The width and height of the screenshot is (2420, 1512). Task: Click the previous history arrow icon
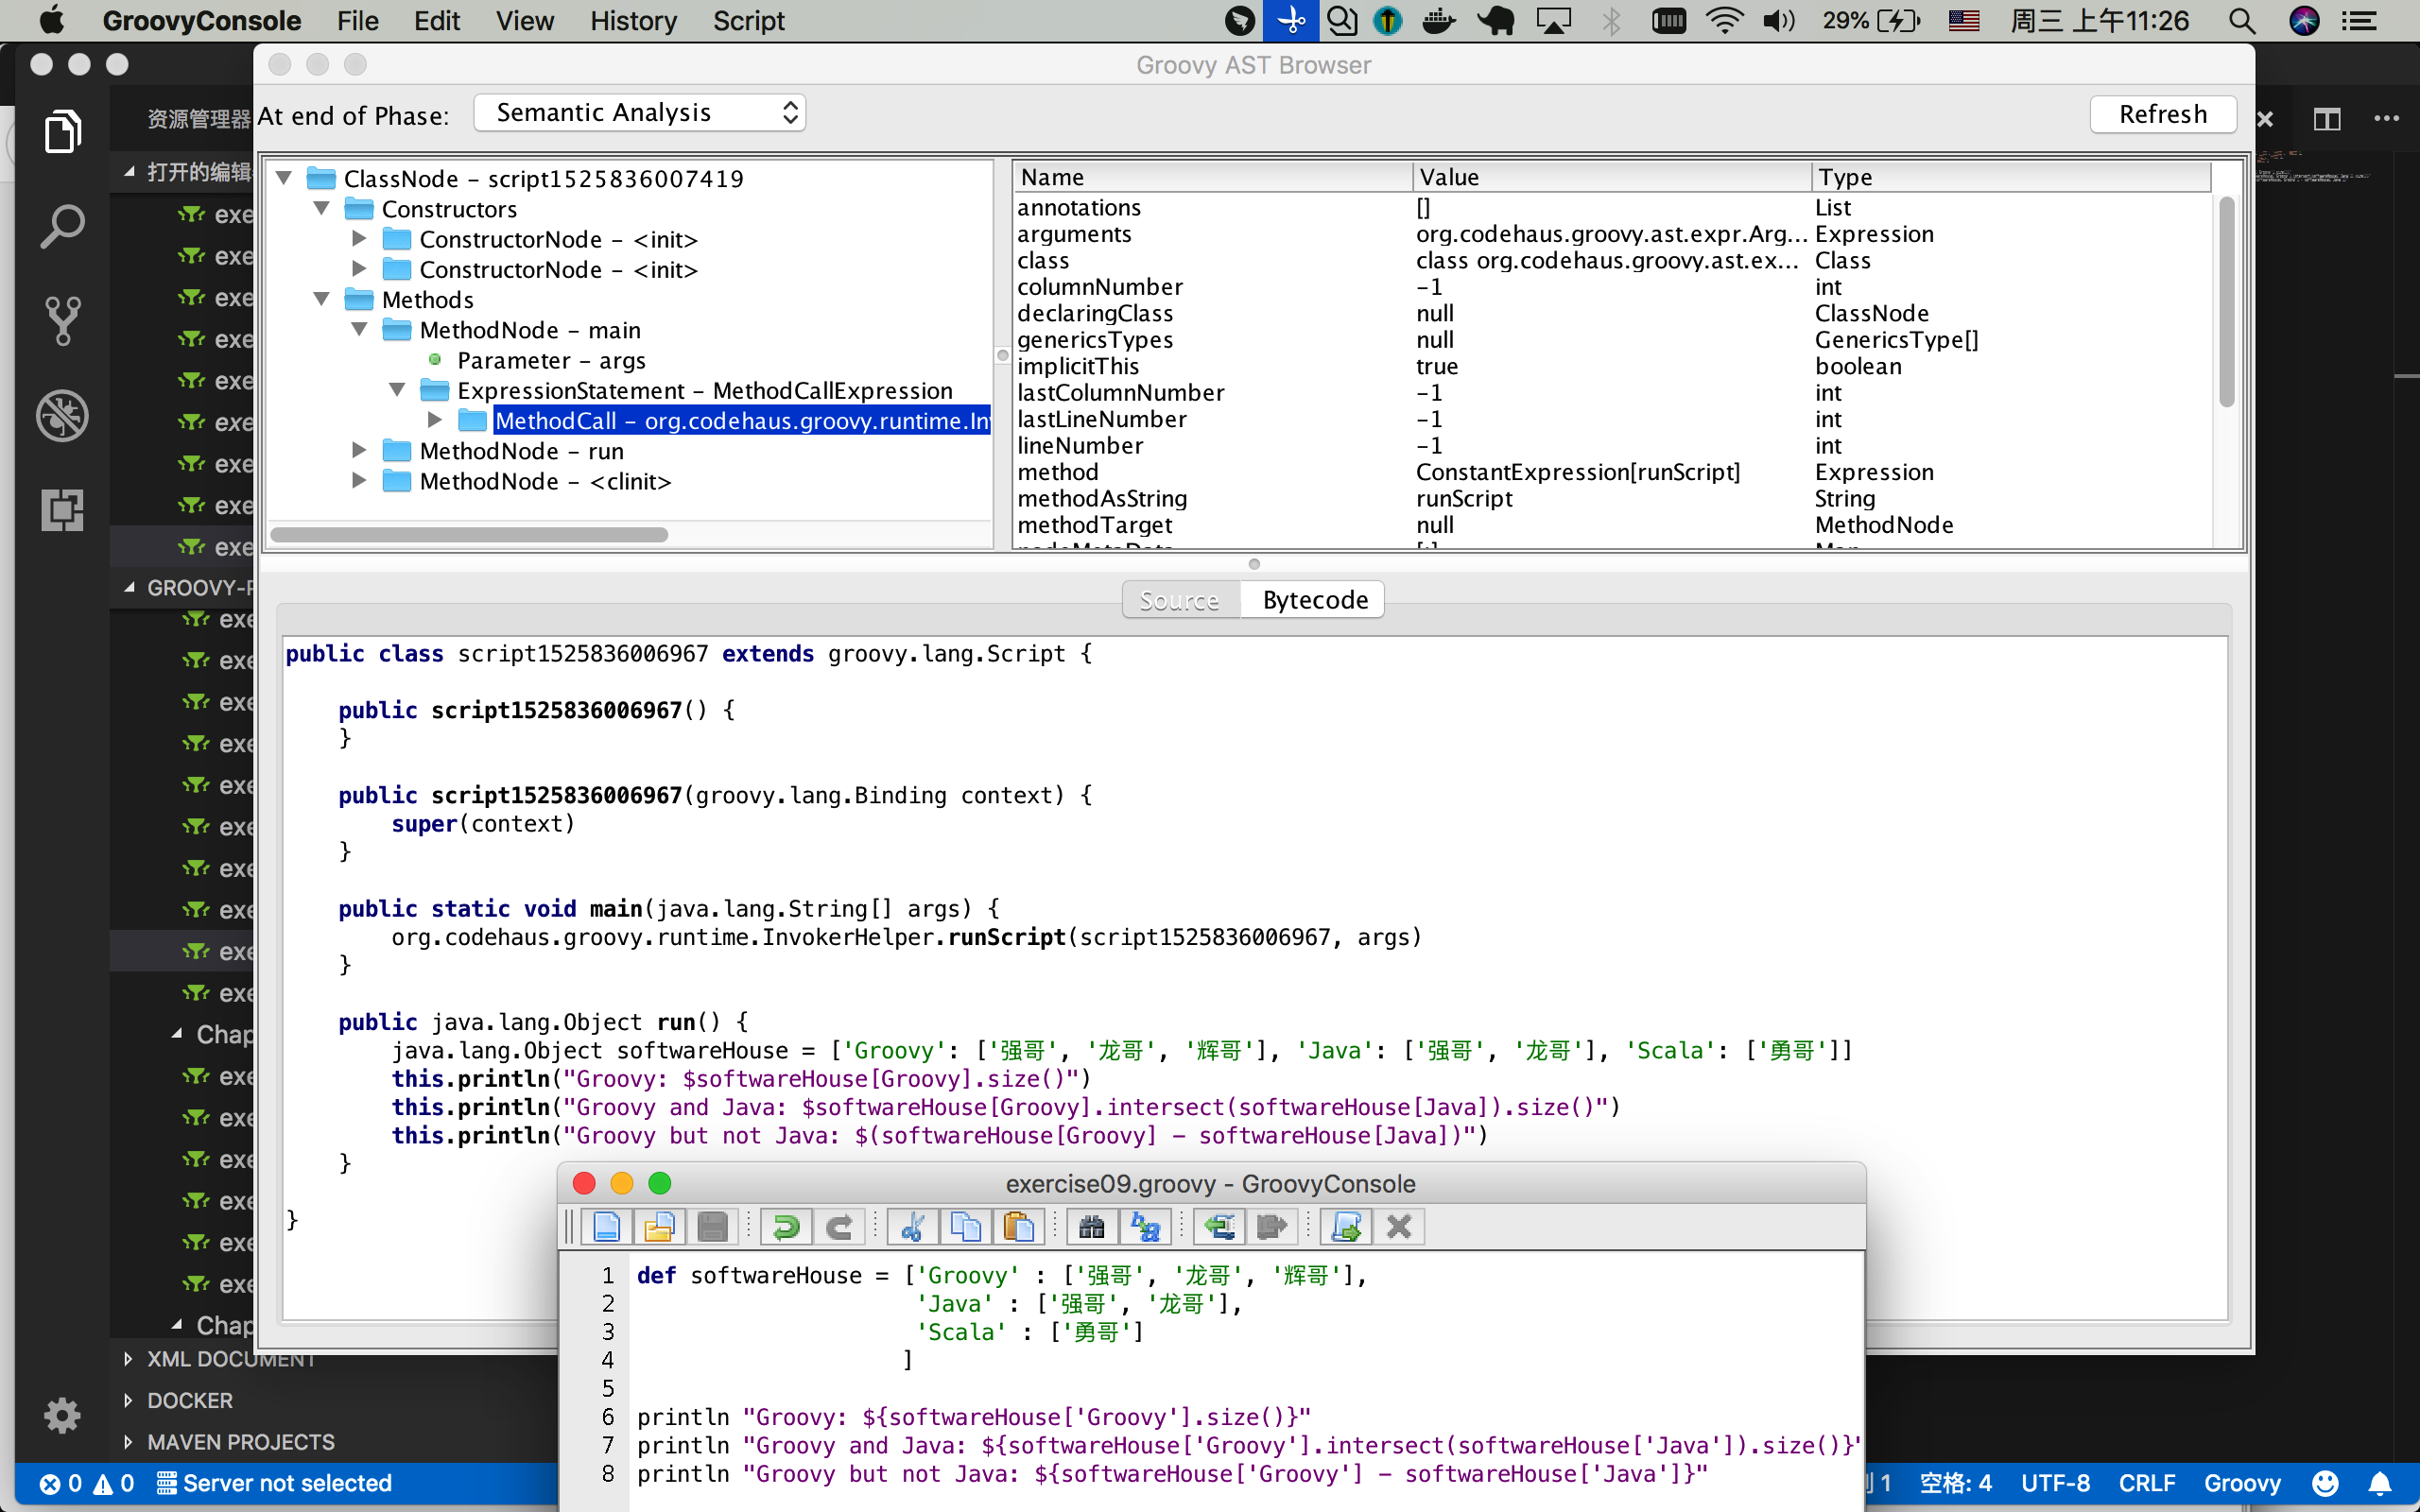click(1218, 1226)
